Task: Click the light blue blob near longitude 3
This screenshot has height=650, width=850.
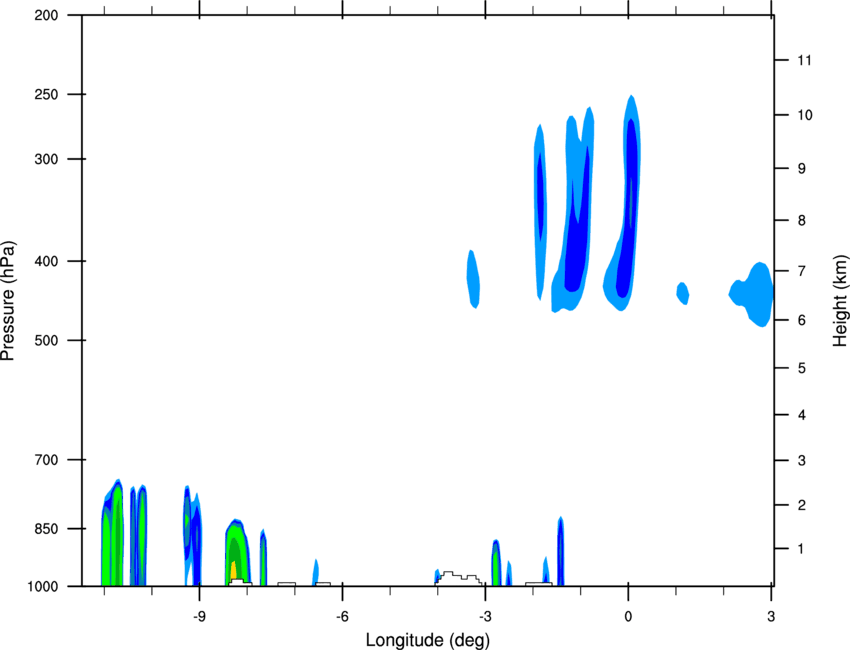Action: pos(752,294)
